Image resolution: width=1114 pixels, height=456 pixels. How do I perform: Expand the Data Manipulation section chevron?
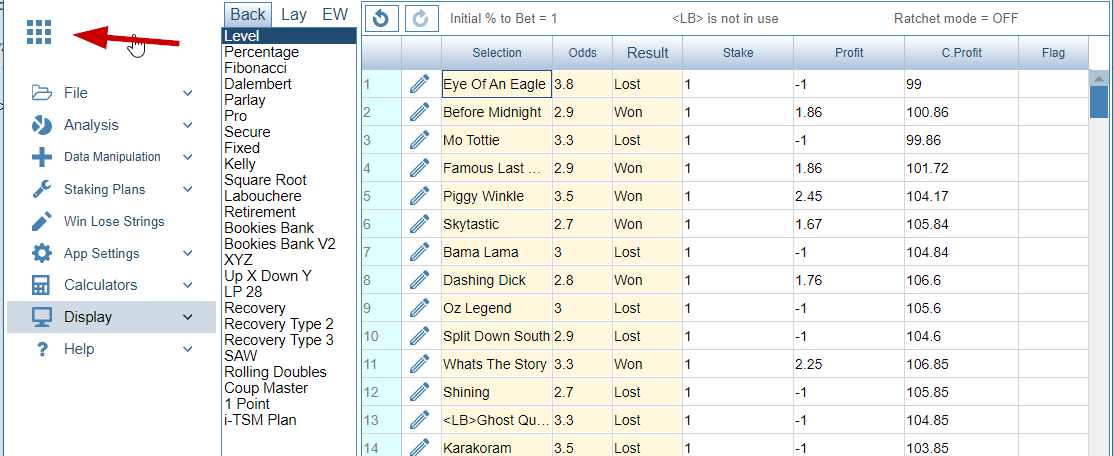pos(188,157)
